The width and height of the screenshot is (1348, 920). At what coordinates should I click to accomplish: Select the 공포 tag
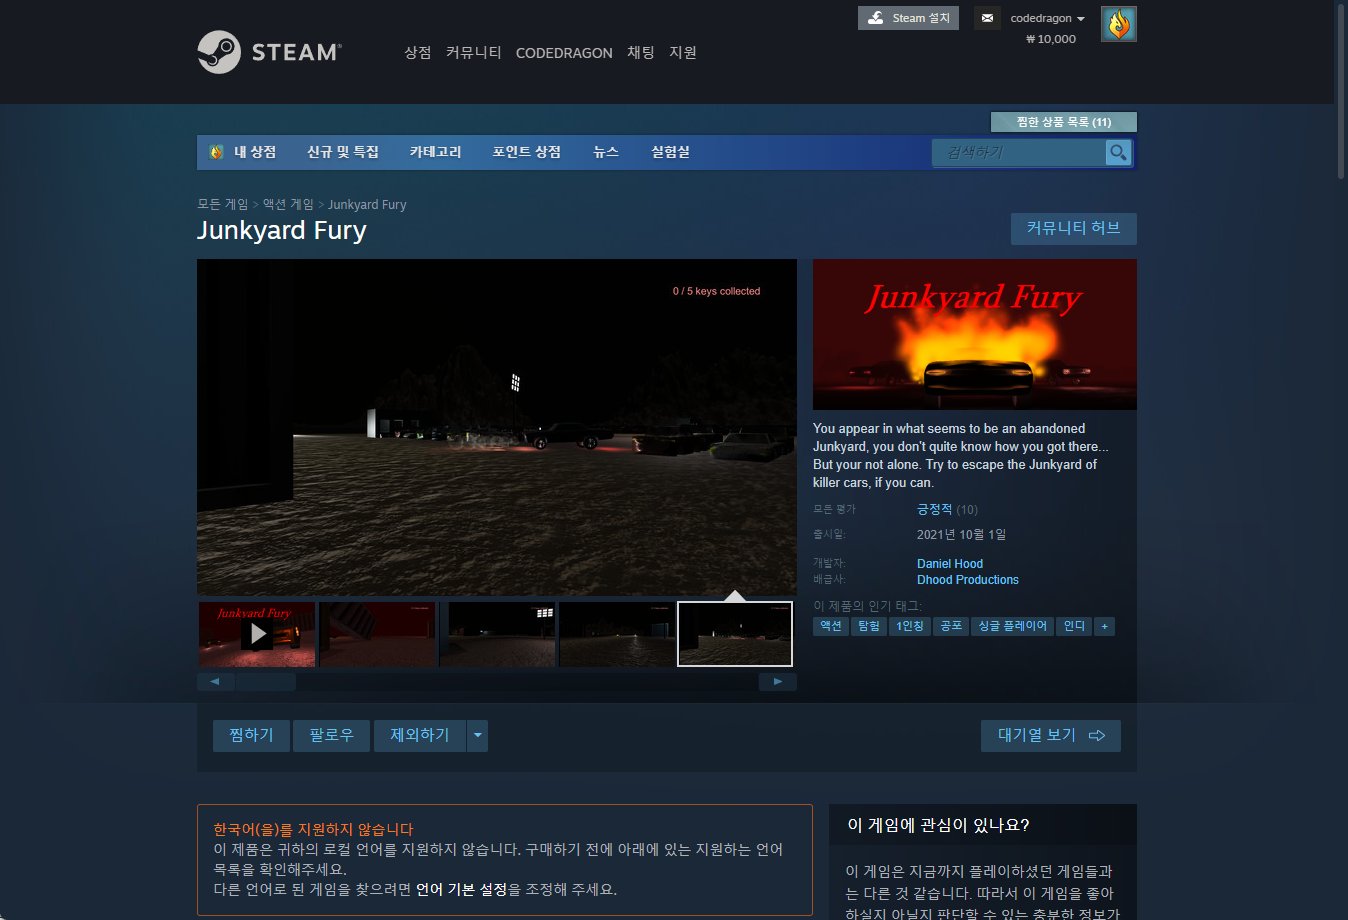951,626
